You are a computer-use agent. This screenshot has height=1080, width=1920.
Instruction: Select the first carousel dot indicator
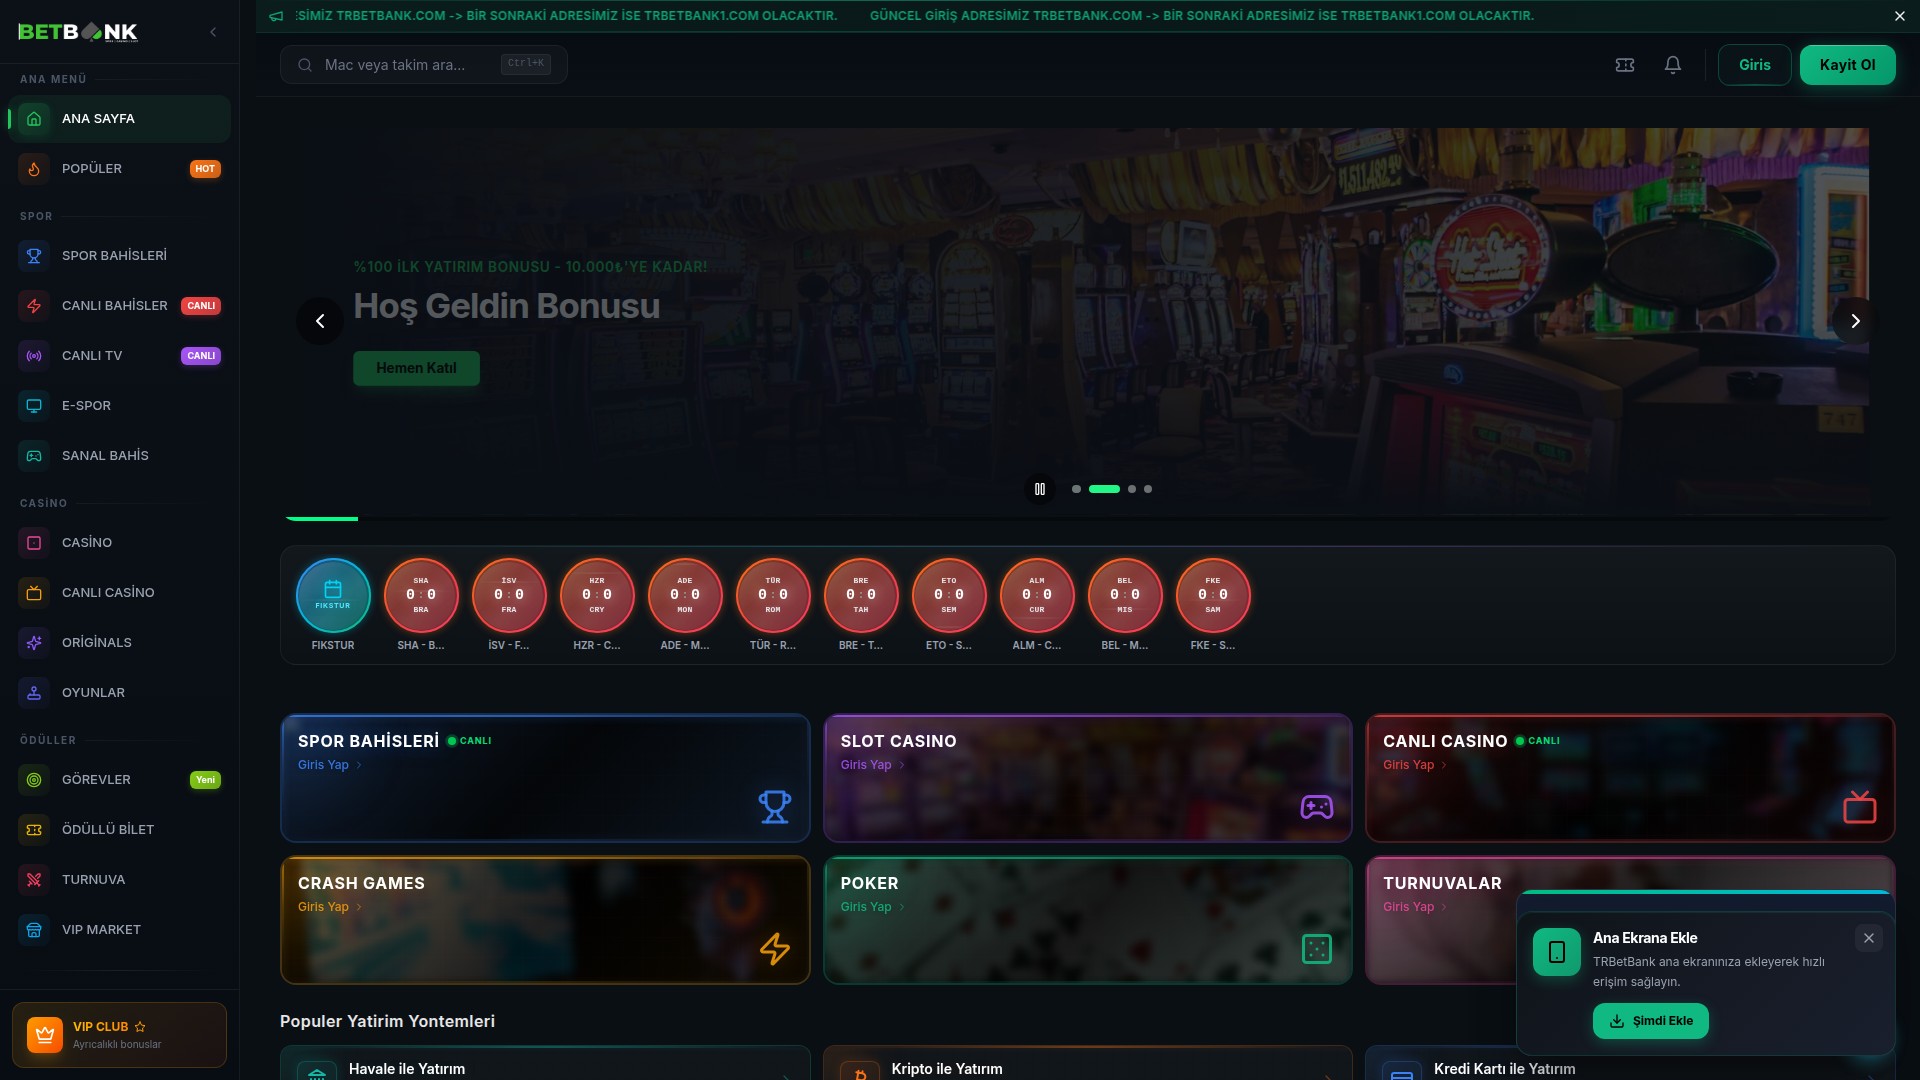click(1076, 489)
